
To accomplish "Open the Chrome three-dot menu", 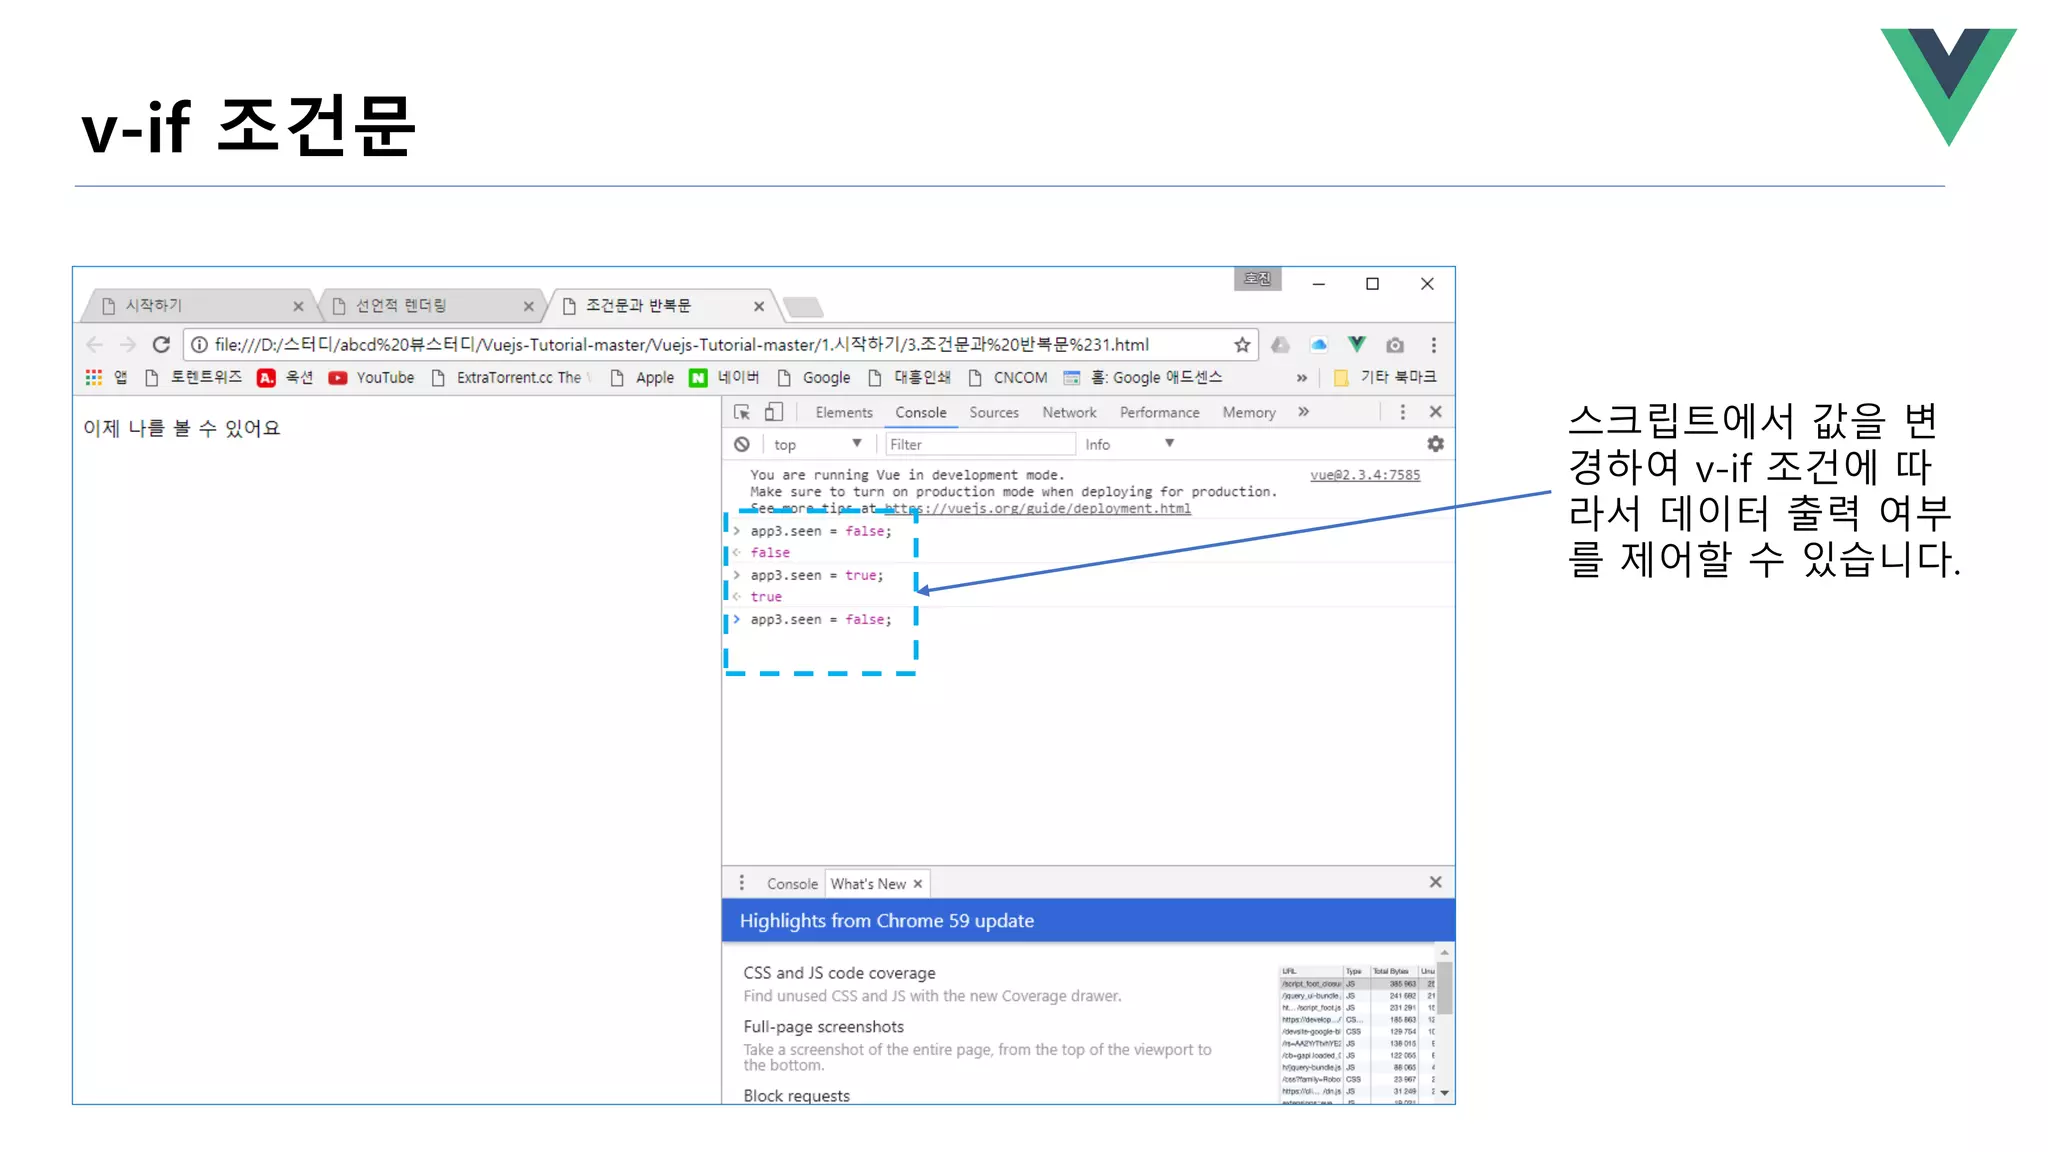I will point(1433,345).
